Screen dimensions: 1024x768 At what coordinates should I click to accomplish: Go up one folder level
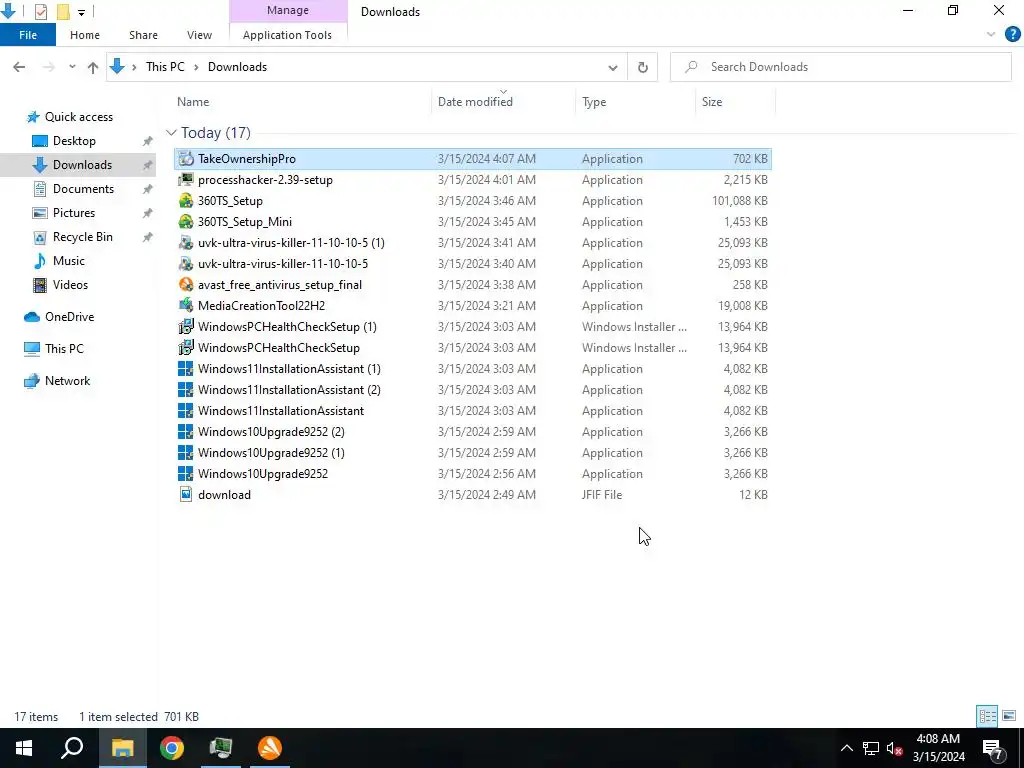pyautogui.click(x=93, y=67)
